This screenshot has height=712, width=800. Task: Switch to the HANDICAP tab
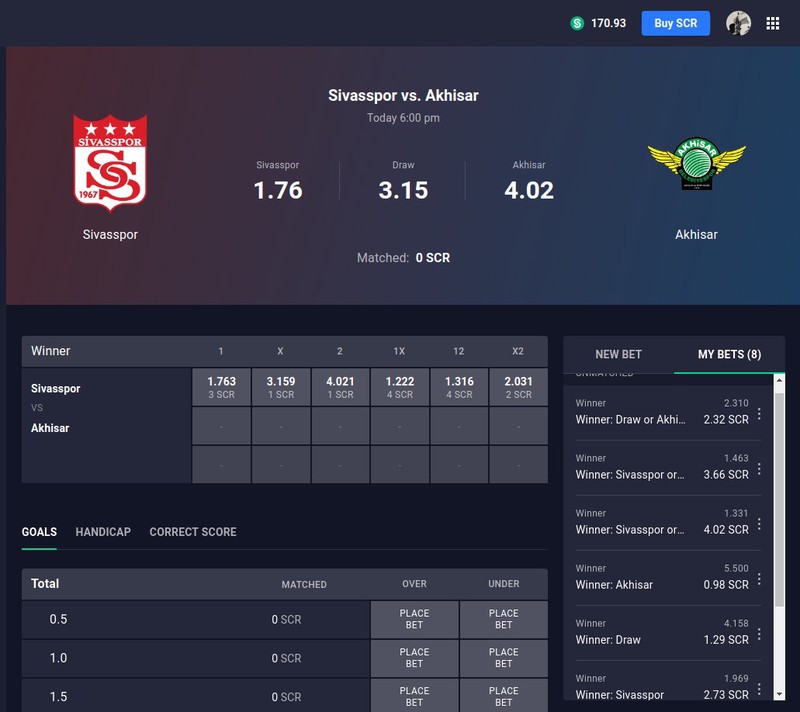(x=103, y=532)
